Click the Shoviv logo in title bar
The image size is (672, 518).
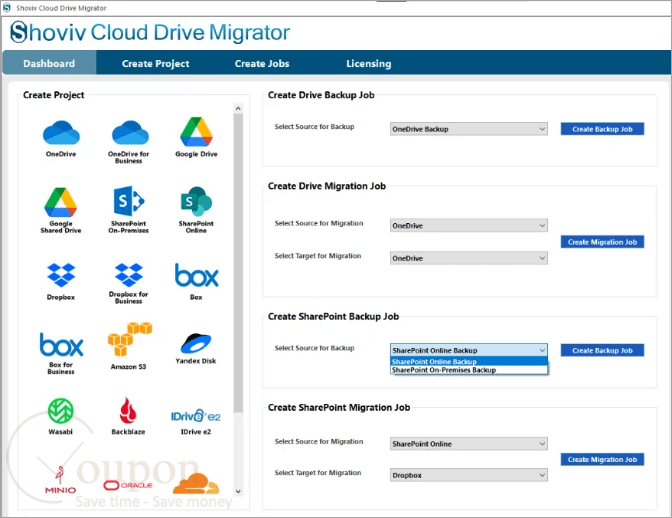tap(7, 8)
